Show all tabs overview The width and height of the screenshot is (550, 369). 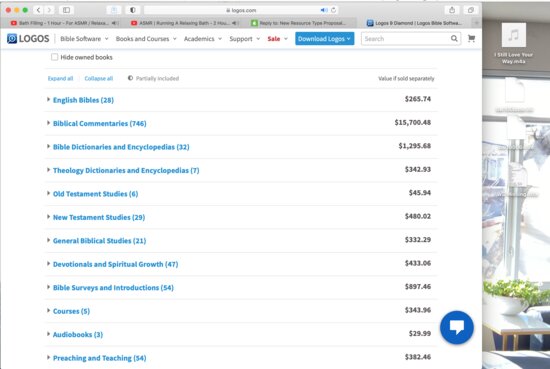471,10
